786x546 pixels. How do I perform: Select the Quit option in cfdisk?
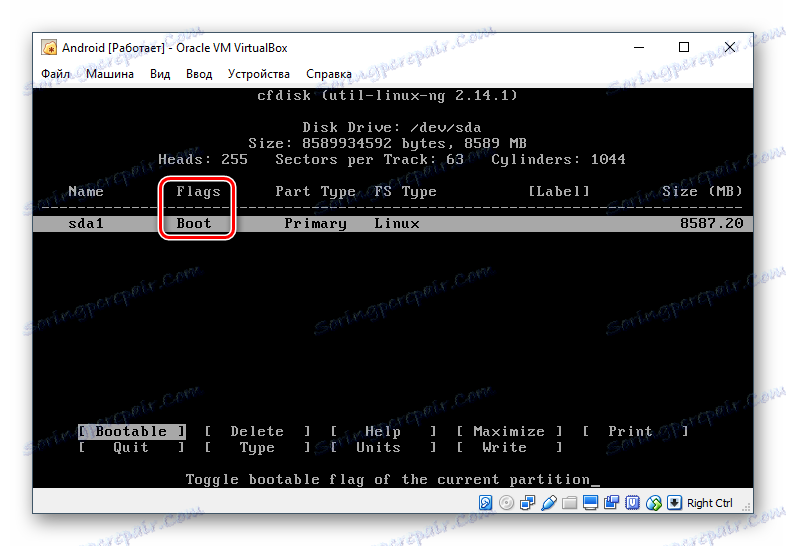[132, 447]
